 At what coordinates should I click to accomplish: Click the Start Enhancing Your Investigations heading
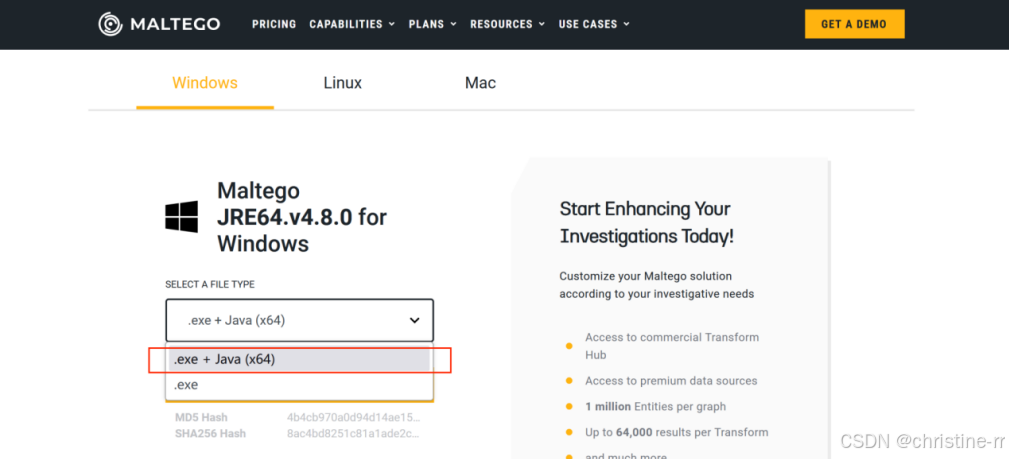tap(646, 222)
